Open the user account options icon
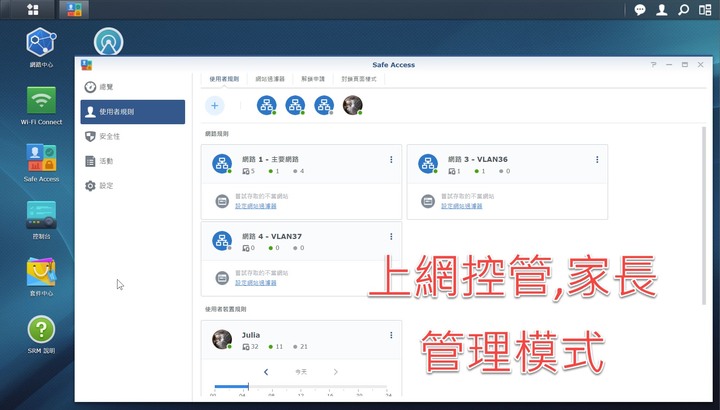The height and width of the screenshot is (410, 720). click(x=662, y=10)
